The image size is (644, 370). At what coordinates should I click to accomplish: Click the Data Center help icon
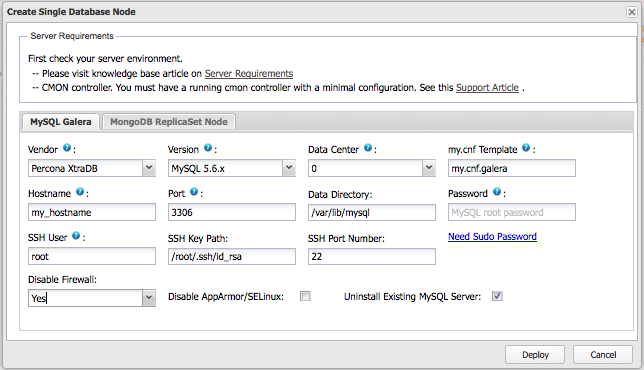click(368, 148)
